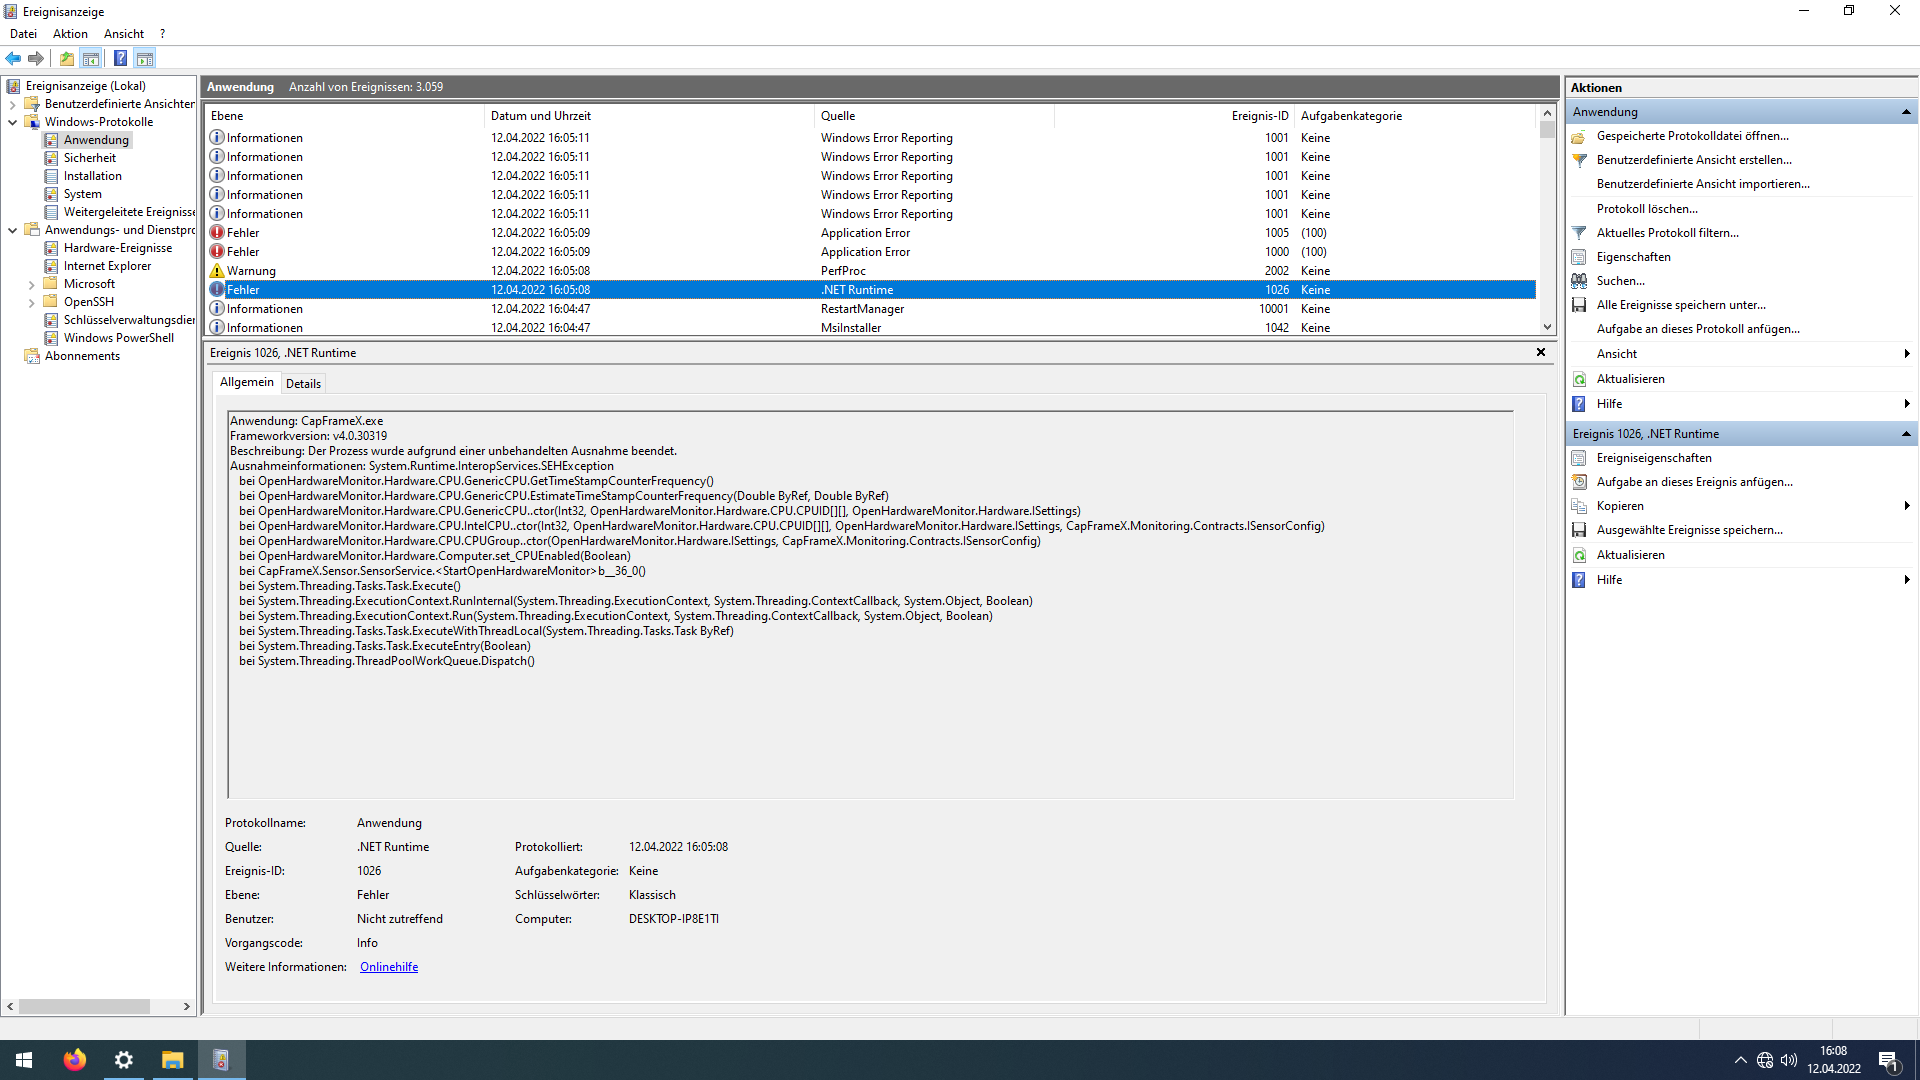This screenshot has width=1920, height=1080.
Task: Click the Suchen binoculars icon
Action: click(1579, 281)
